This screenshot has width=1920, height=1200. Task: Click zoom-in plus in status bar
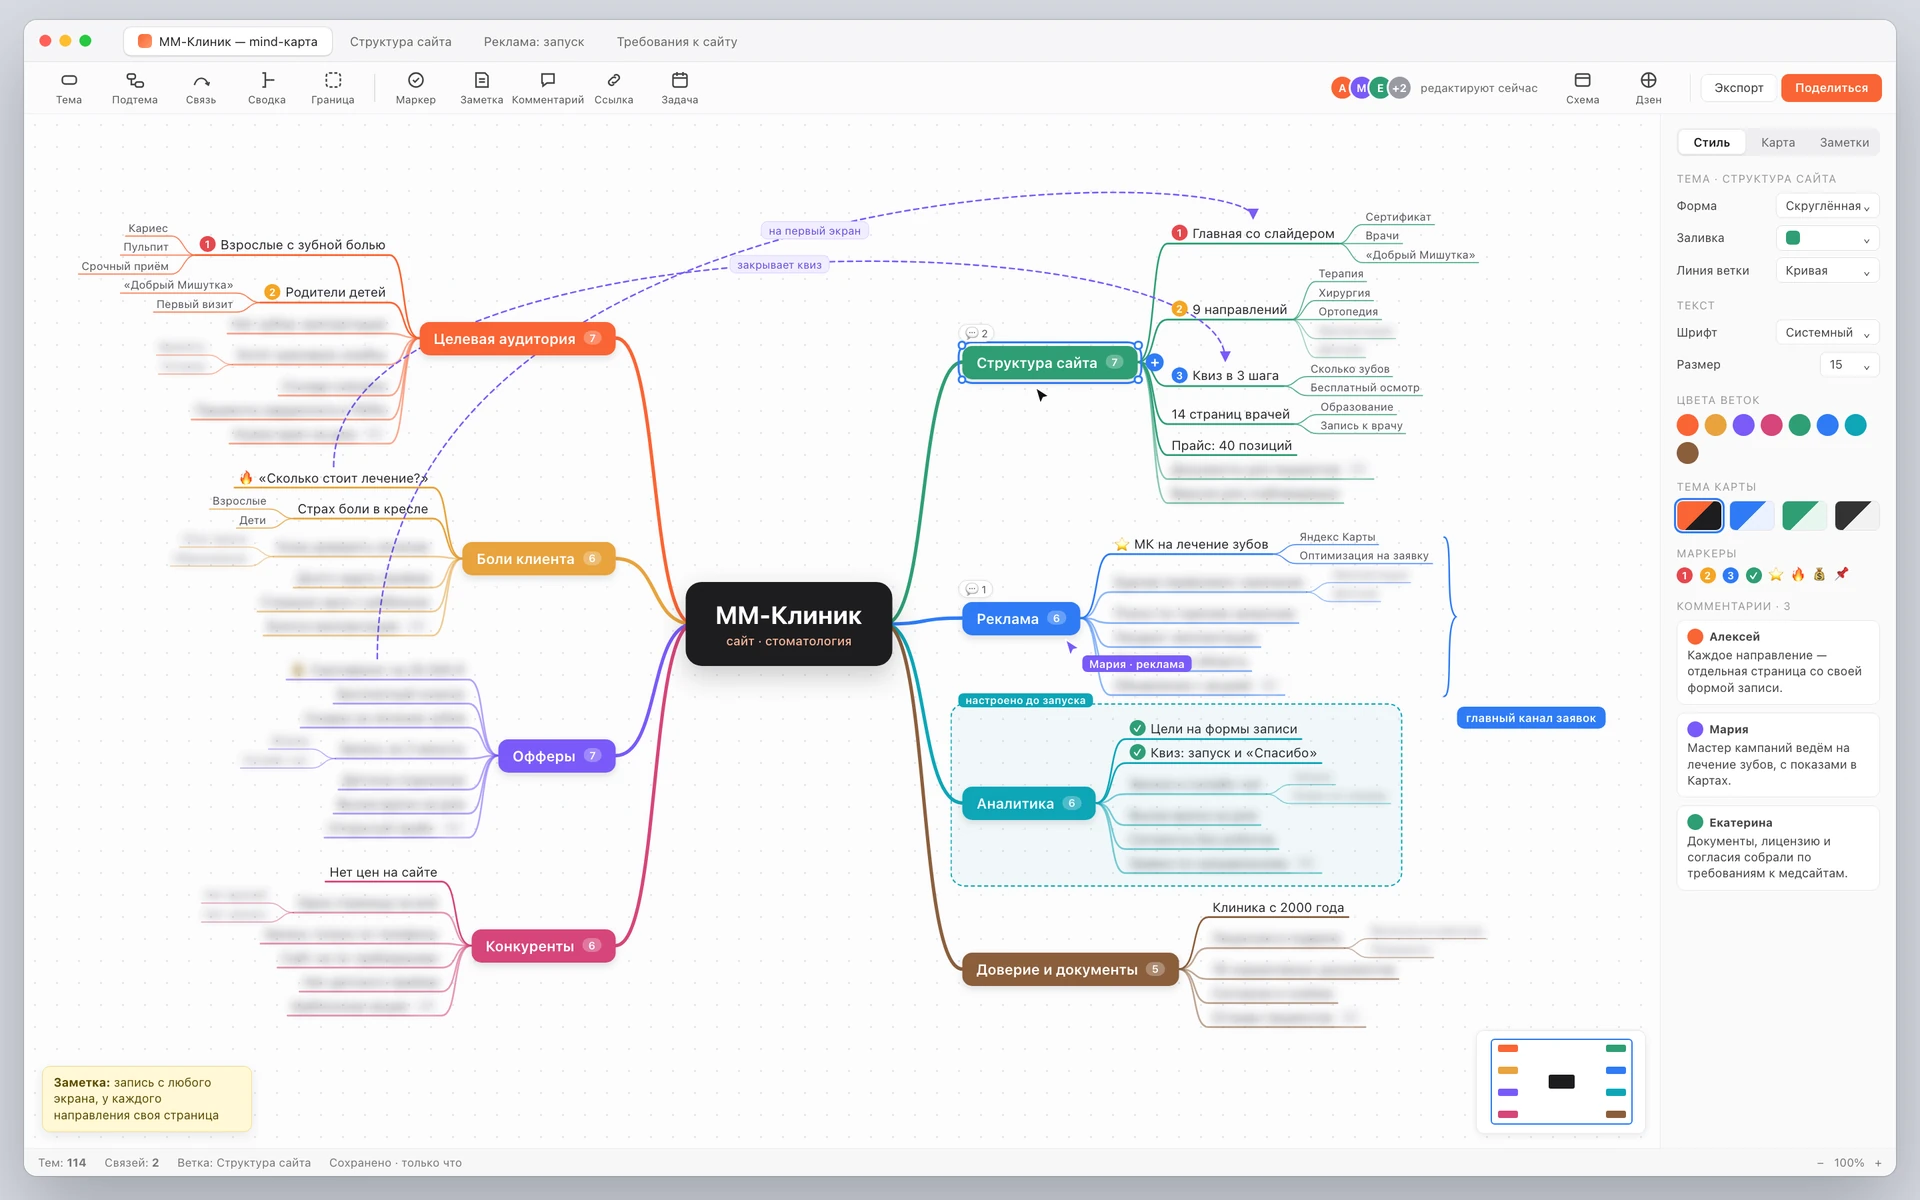pos(1878,1163)
